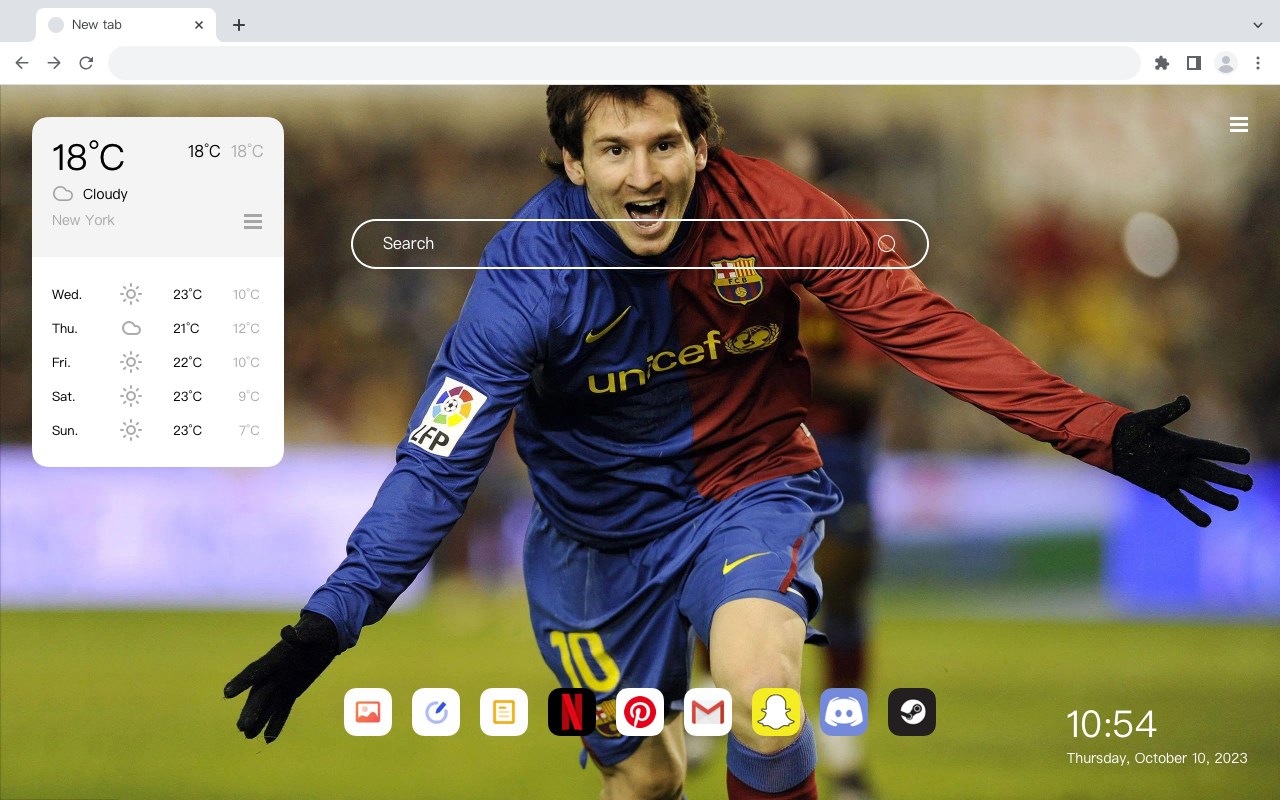
Task: Click the 18°C current temperature
Action: 88,157
